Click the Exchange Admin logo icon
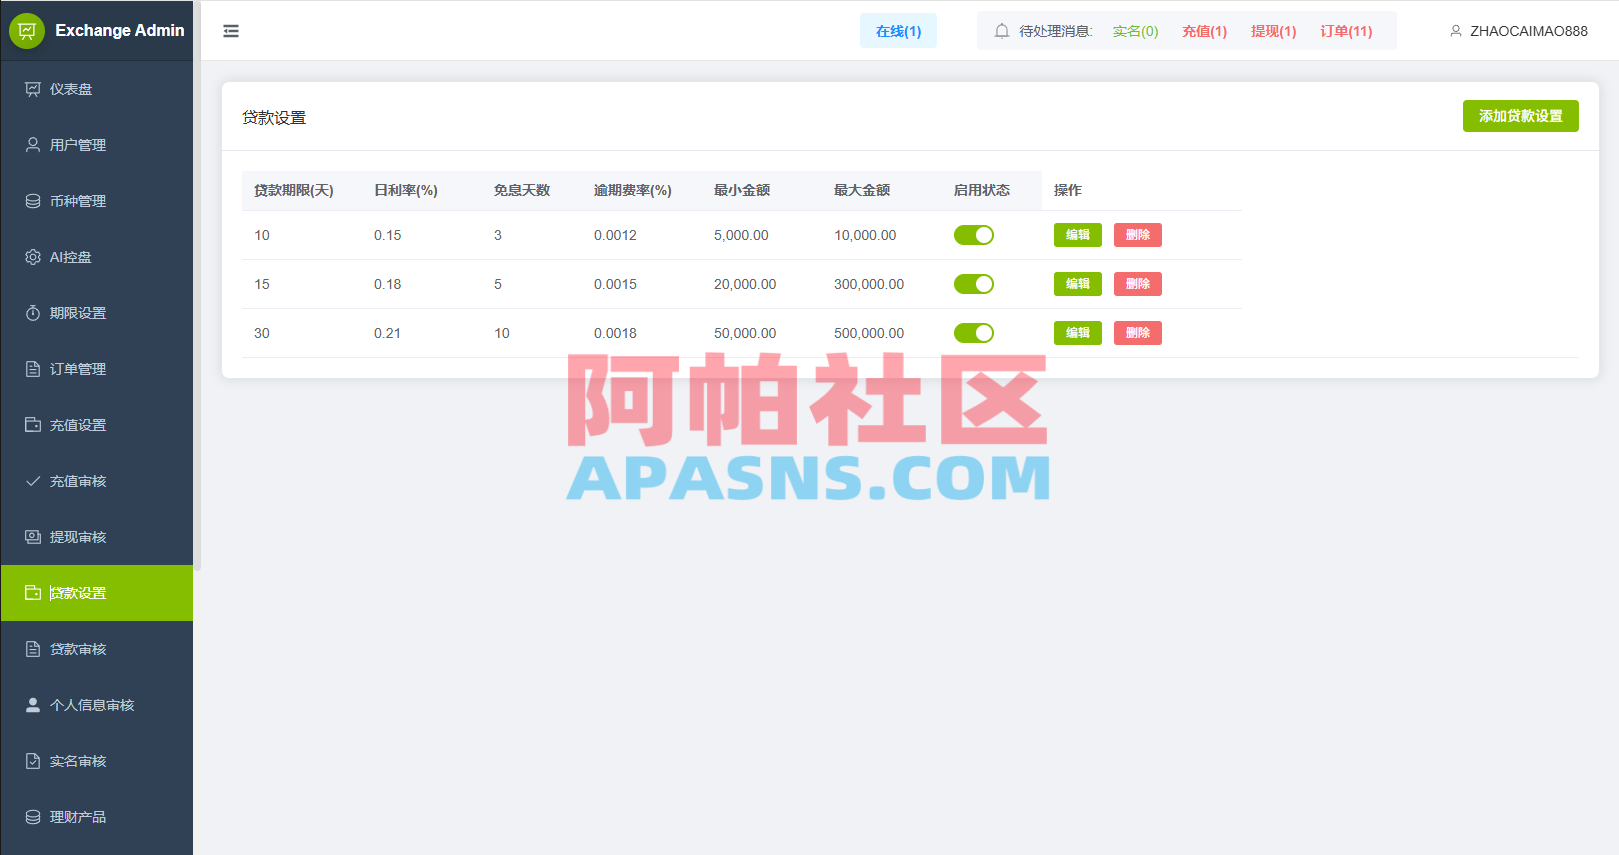Viewport: 1619px width, 855px height. [x=27, y=31]
